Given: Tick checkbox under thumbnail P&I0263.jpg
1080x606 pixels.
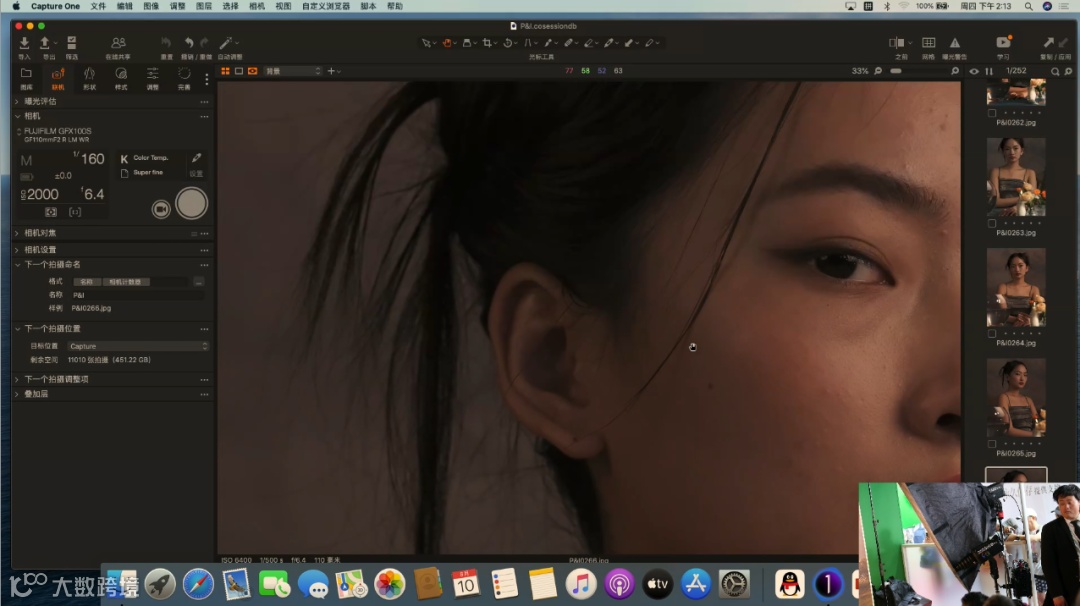Looking at the screenshot, I should tap(992, 223).
